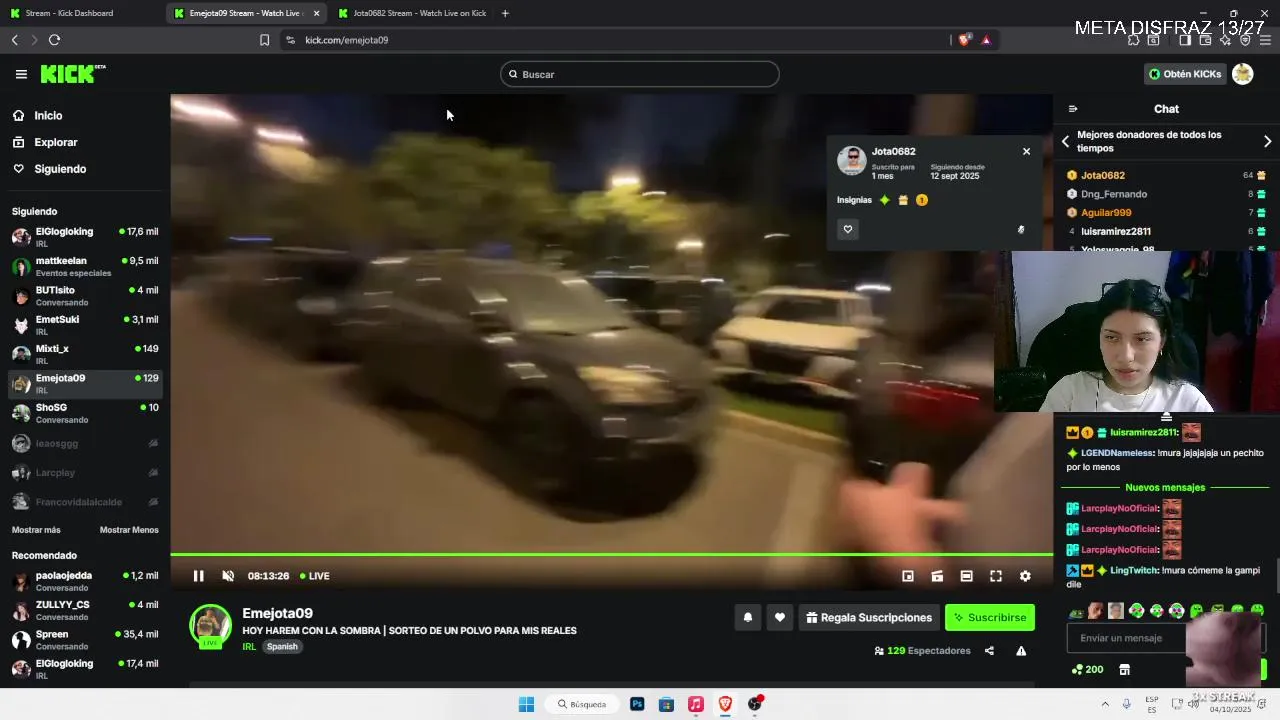Toggle stream notifications bell
Image resolution: width=1280 pixels, height=720 pixels.
click(x=747, y=618)
